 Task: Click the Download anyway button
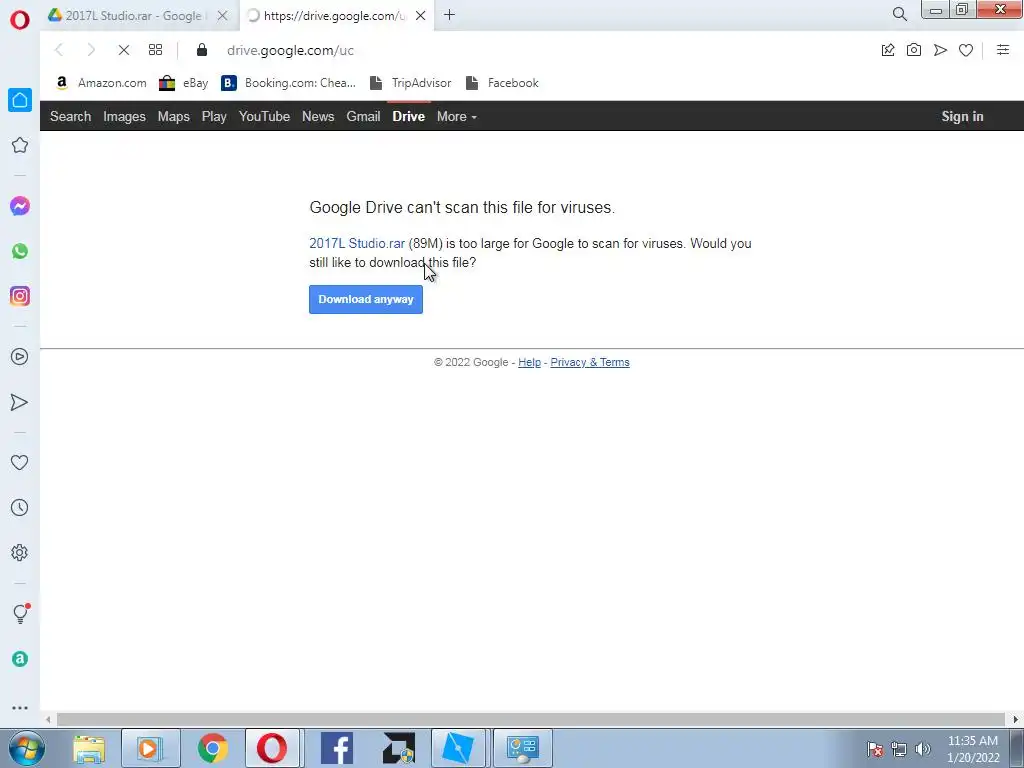366,299
